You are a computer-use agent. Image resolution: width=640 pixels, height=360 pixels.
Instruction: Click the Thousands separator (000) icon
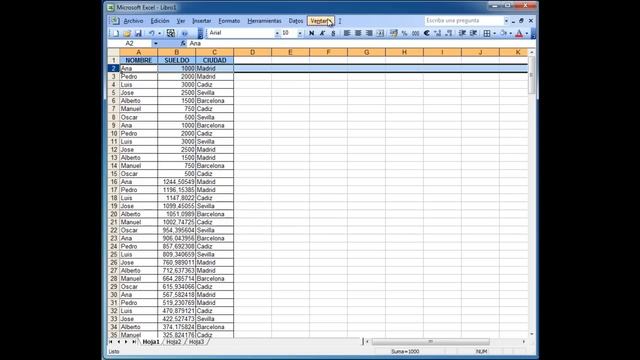point(416,33)
